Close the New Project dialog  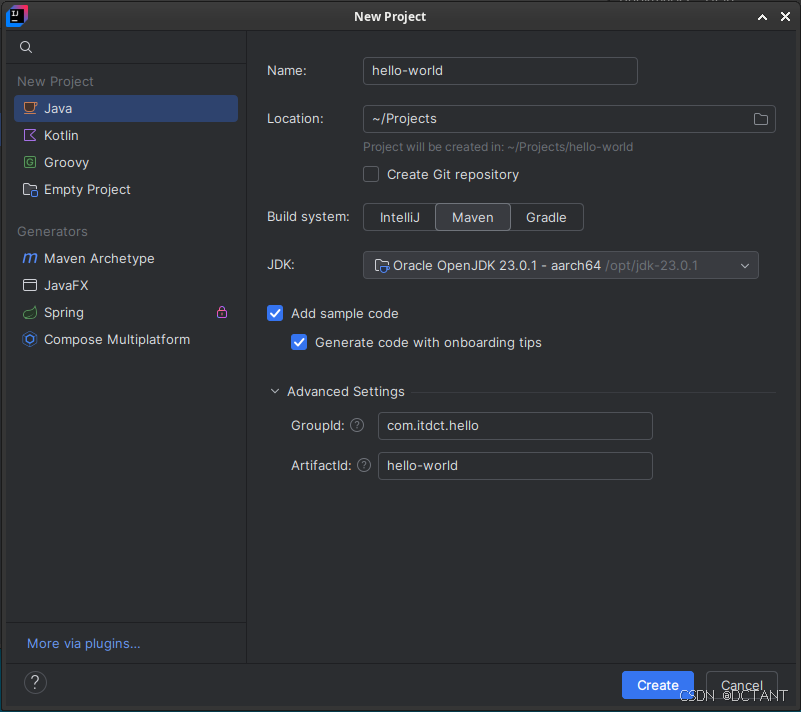pos(786,17)
